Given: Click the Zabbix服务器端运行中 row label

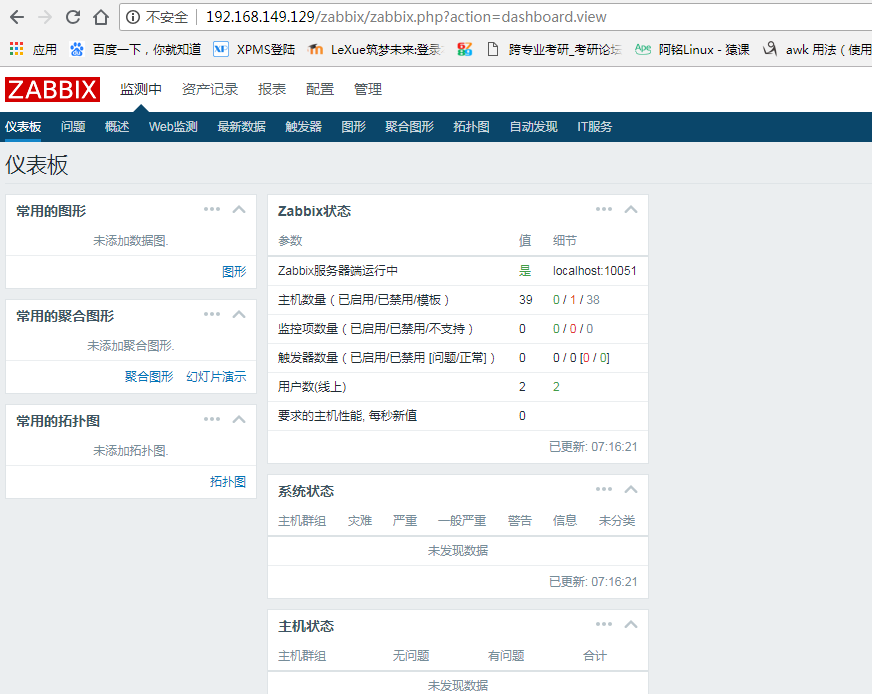Looking at the screenshot, I should pos(338,271).
